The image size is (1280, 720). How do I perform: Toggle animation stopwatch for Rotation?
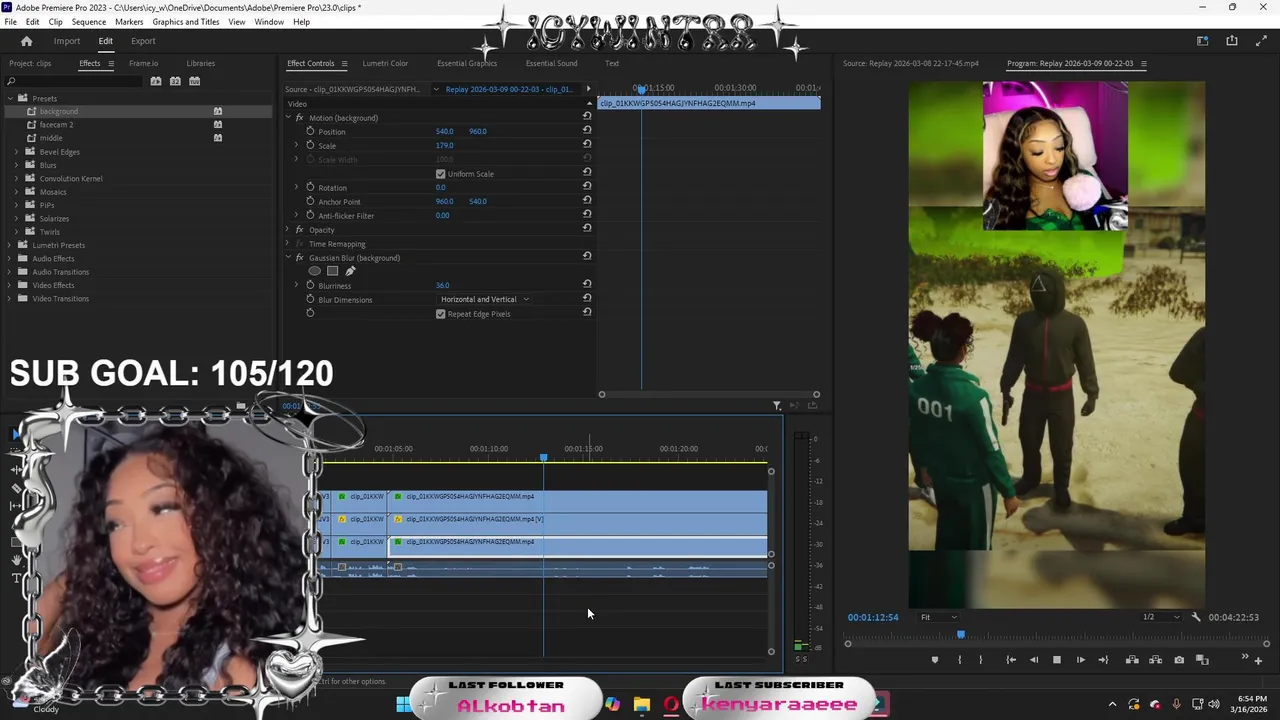point(310,187)
